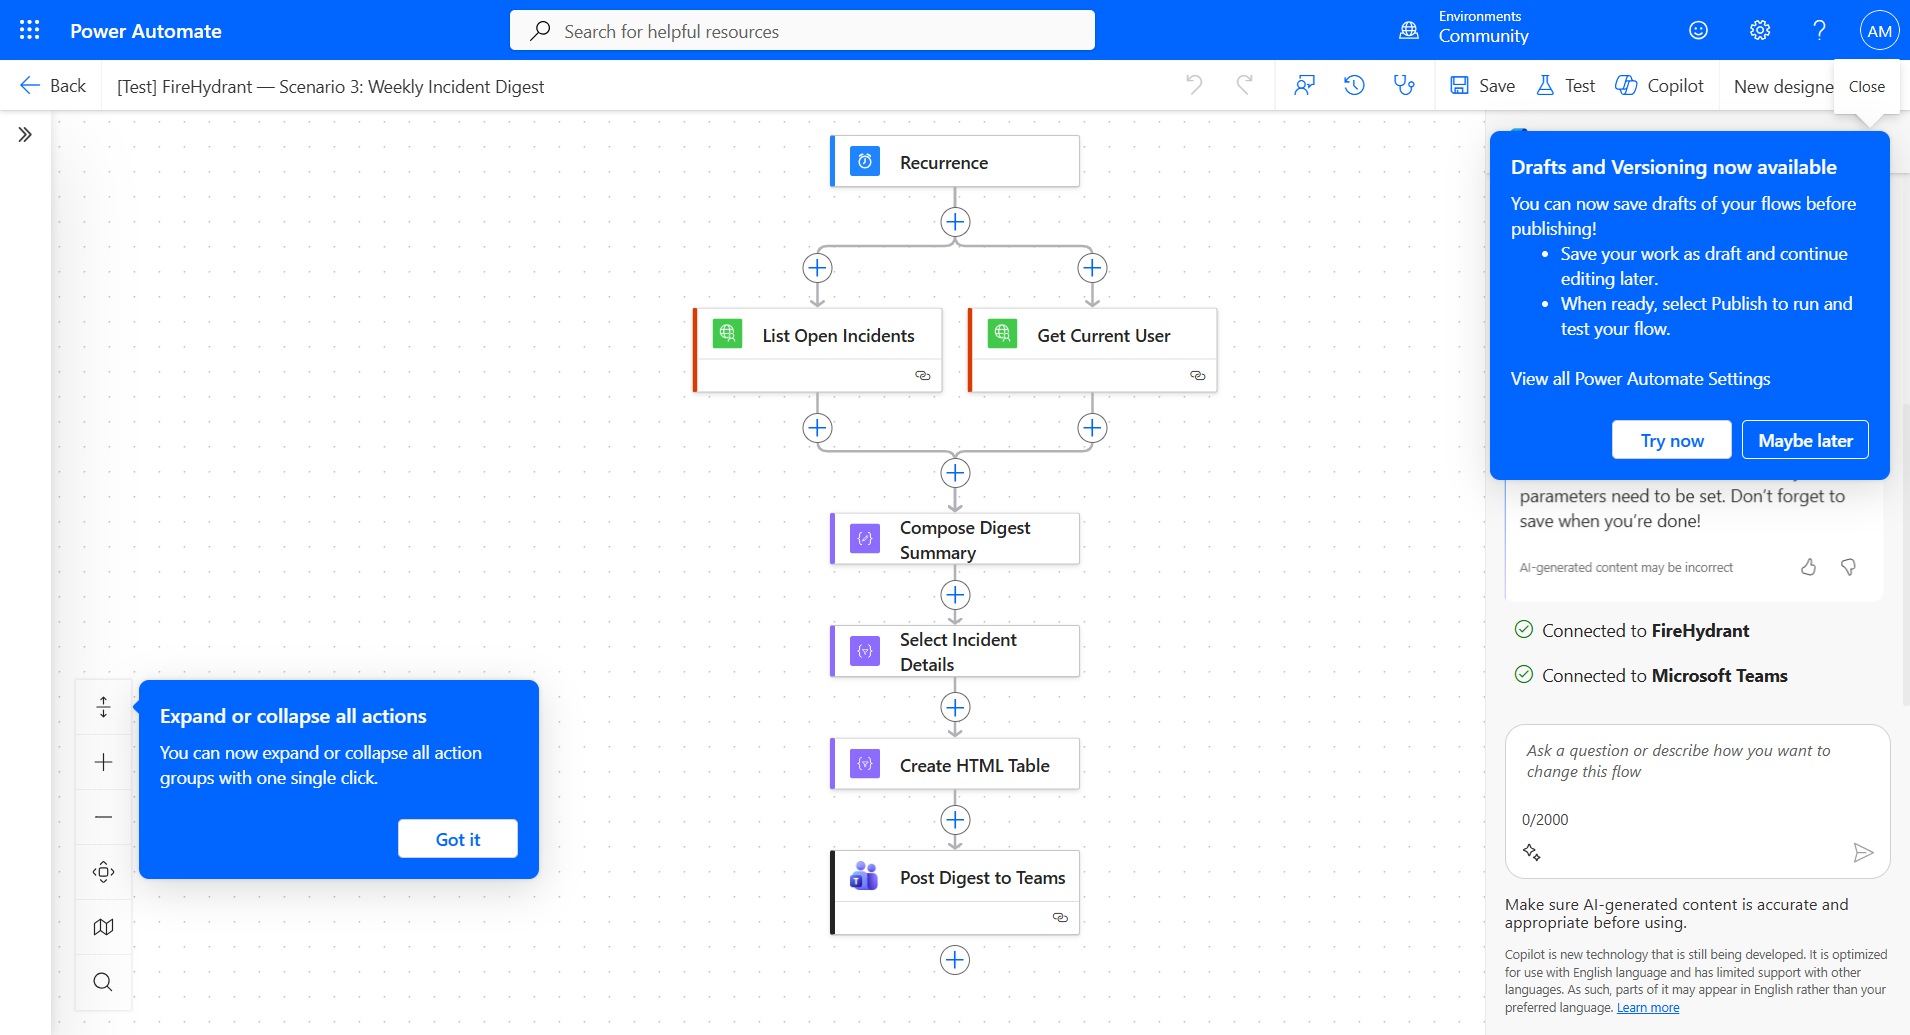Open the Help question mark icon
This screenshot has height=1035, width=1910.
pos(1820,30)
